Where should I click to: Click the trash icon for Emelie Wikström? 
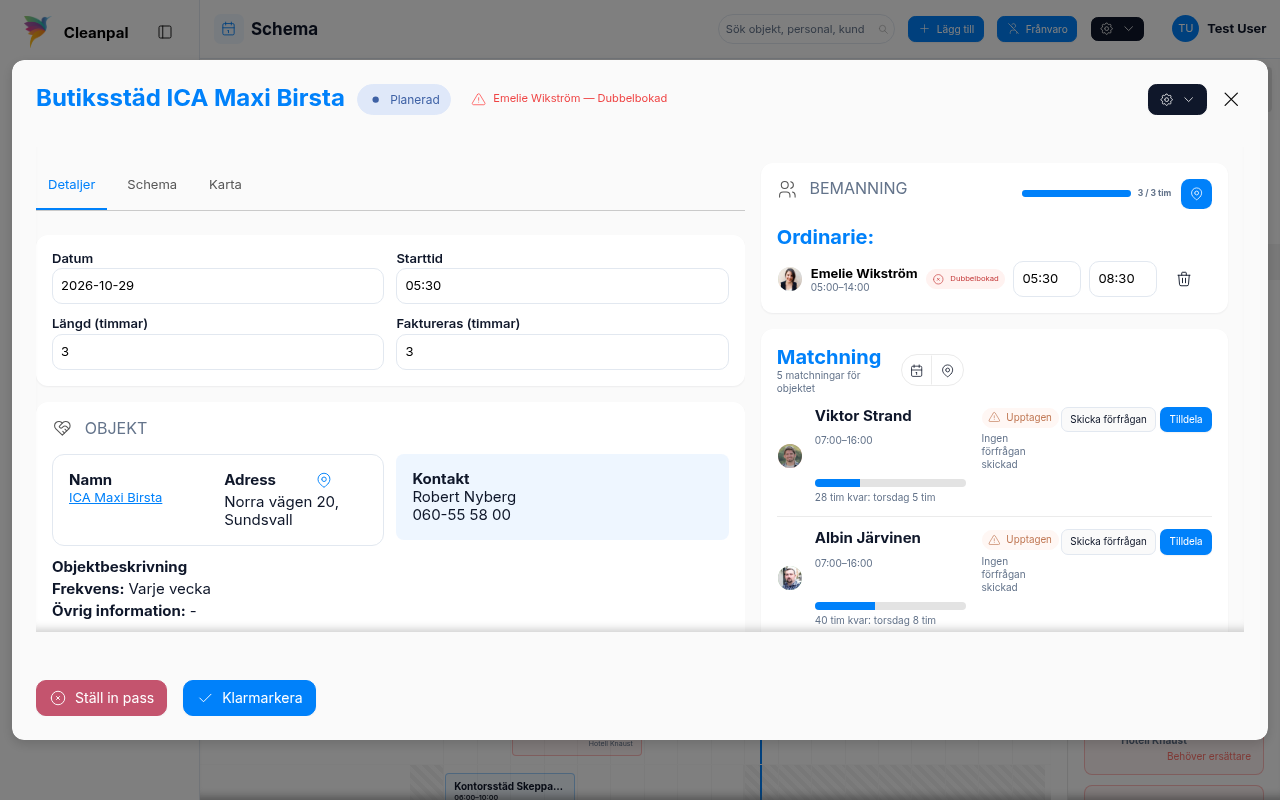[1184, 279]
